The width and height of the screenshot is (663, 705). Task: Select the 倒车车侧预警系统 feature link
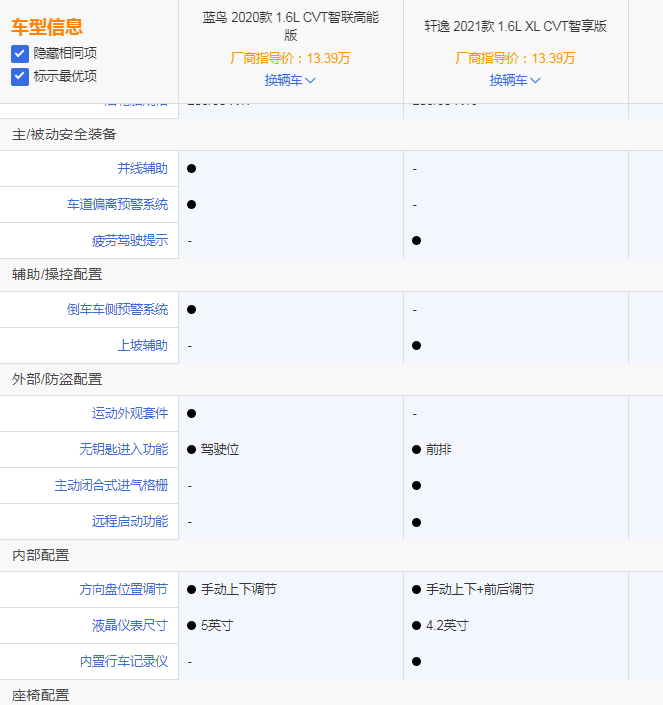(117, 310)
